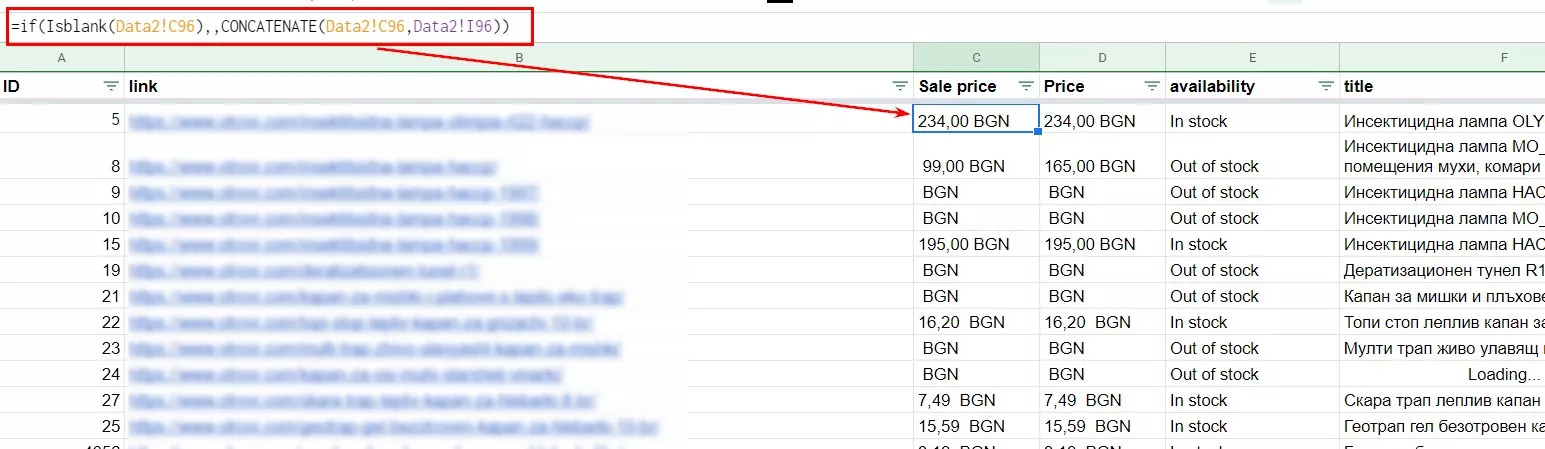The height and width of the screenshot is (449, 1545).
Task: Select the 'title' header cell
Action: (1442, 87)
